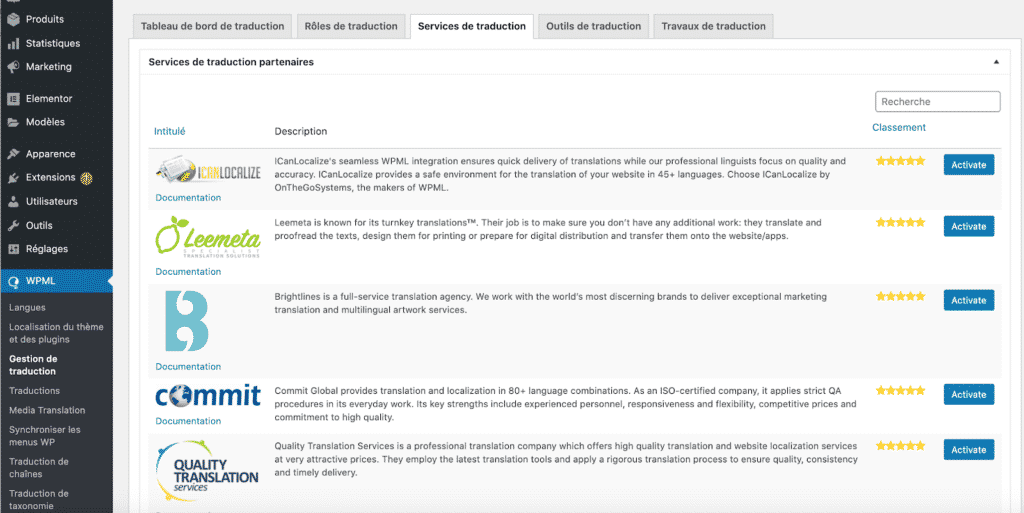Sort services by Classement column
The width and height of the screenshot is (1024, 513).
(899, 127)
